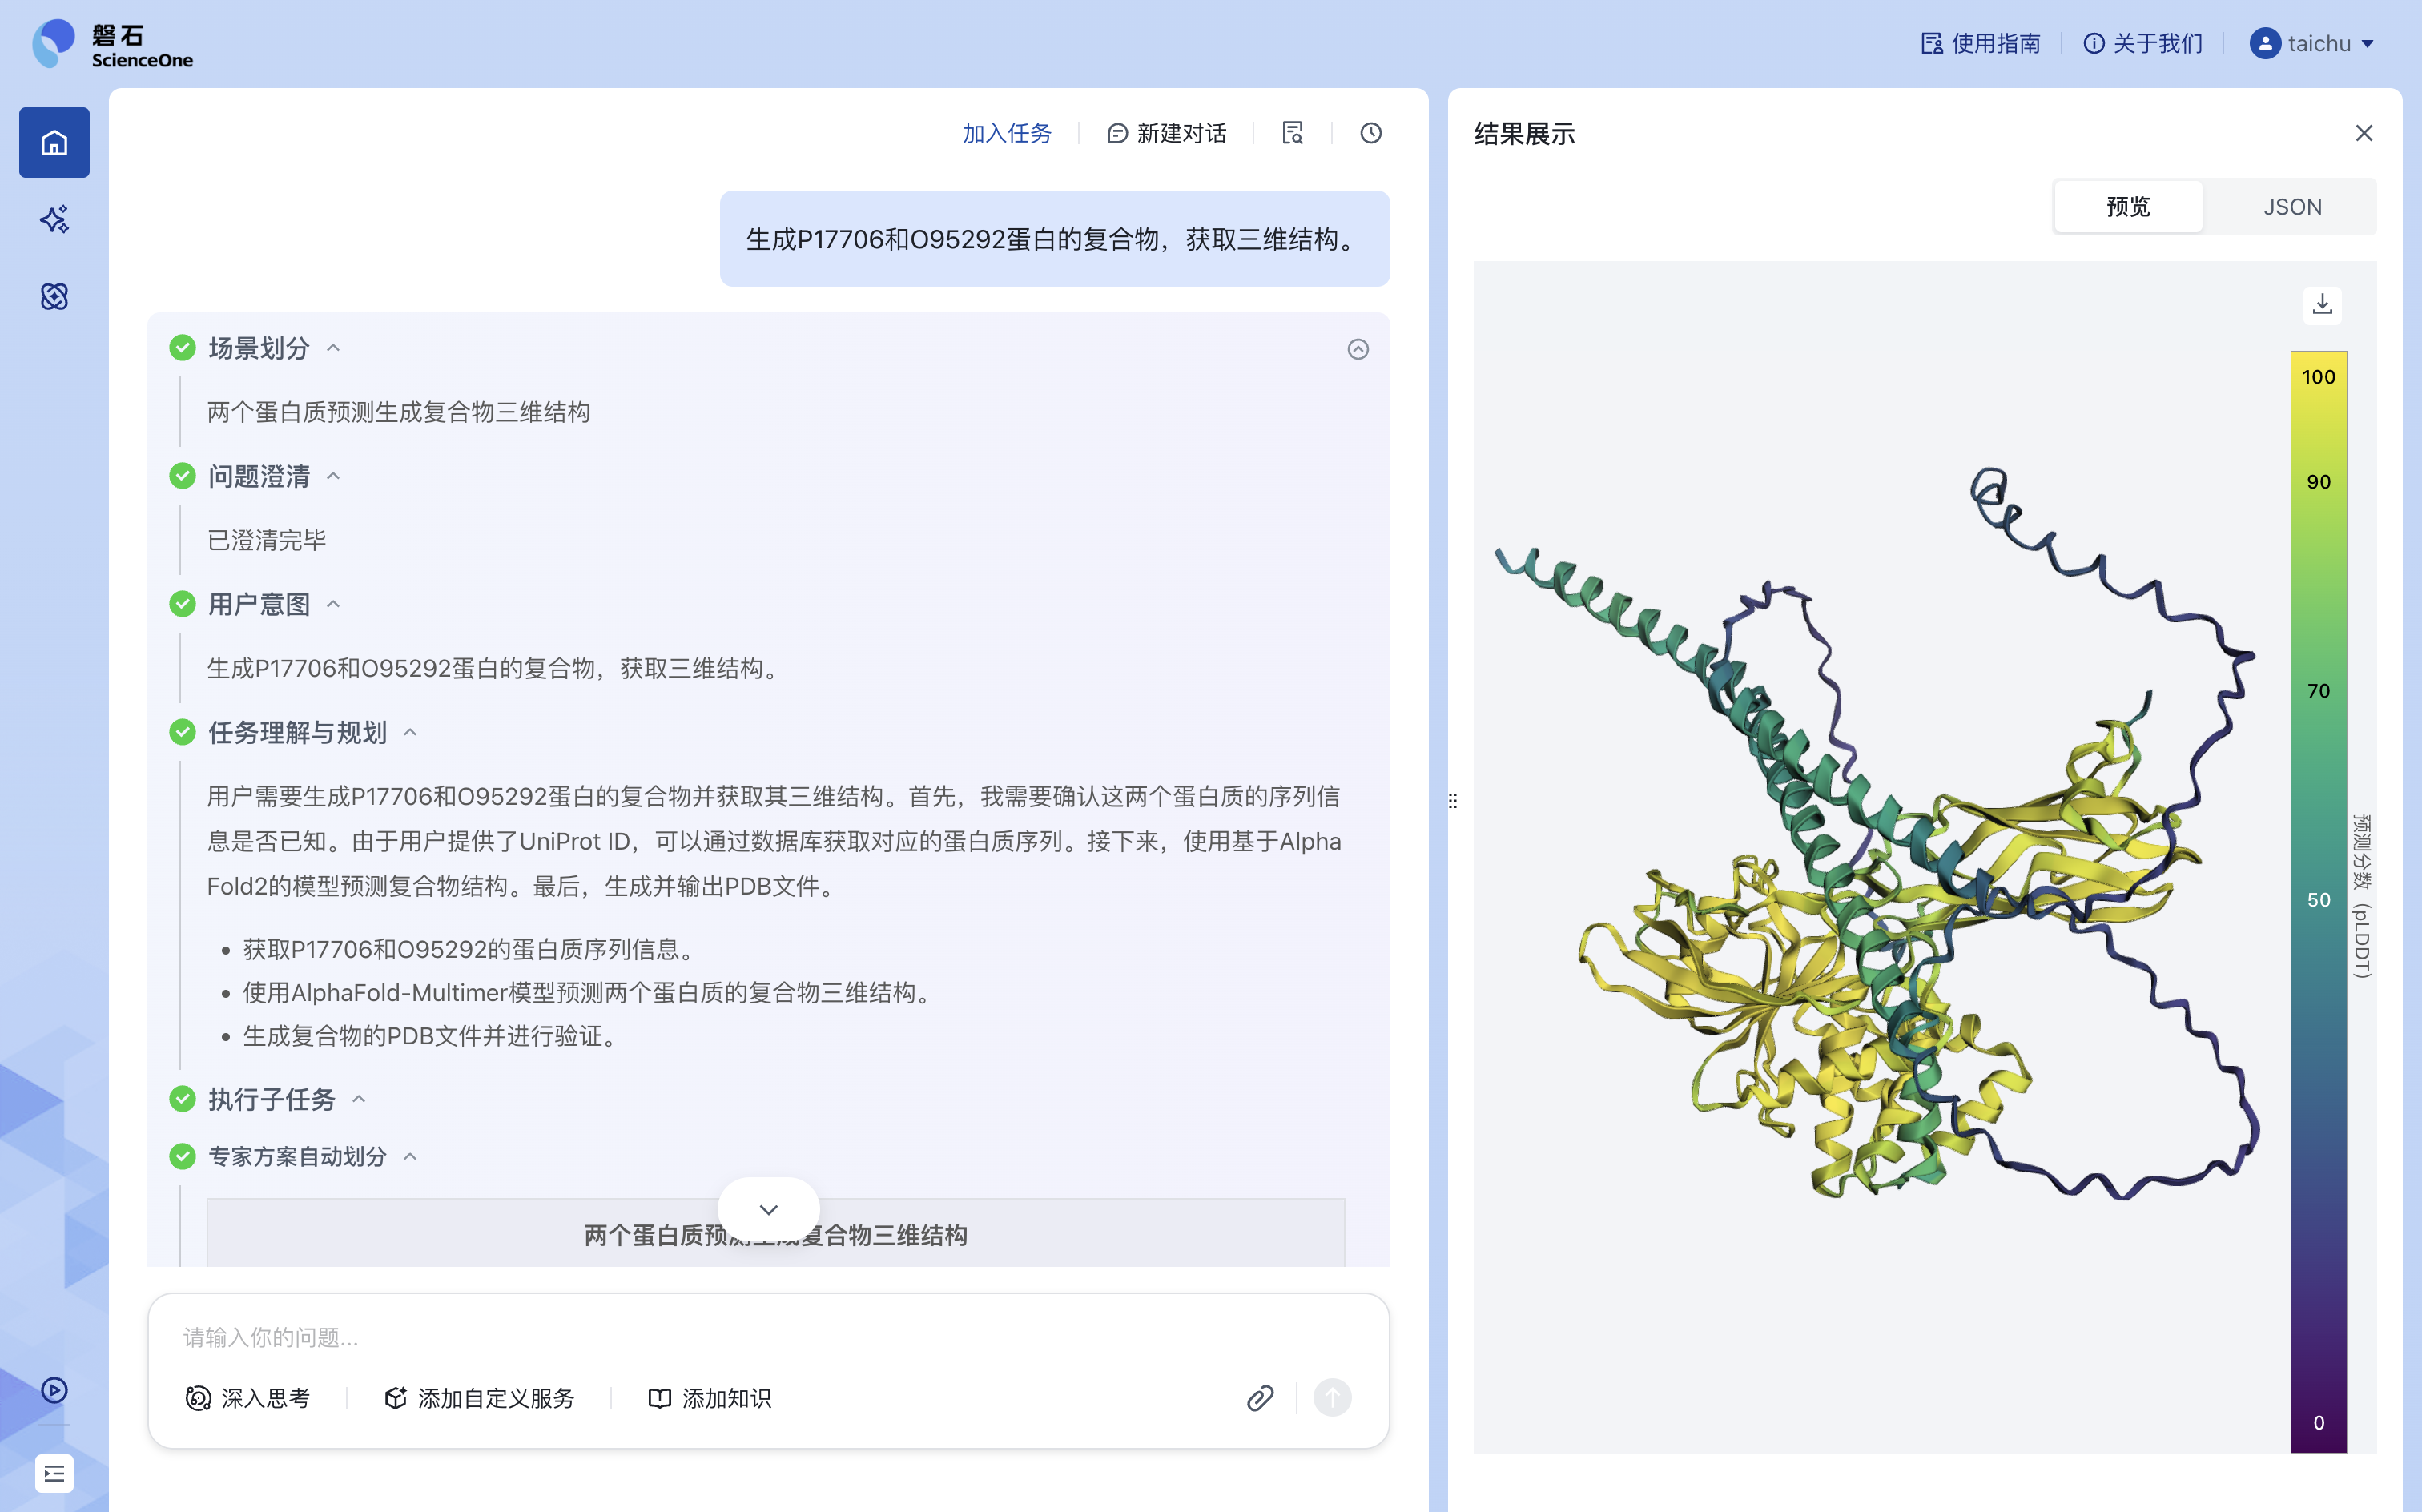Click the document search icon in toolbar
The width and height of the screenshot is (2422, 1512).
coord(1293,132)
